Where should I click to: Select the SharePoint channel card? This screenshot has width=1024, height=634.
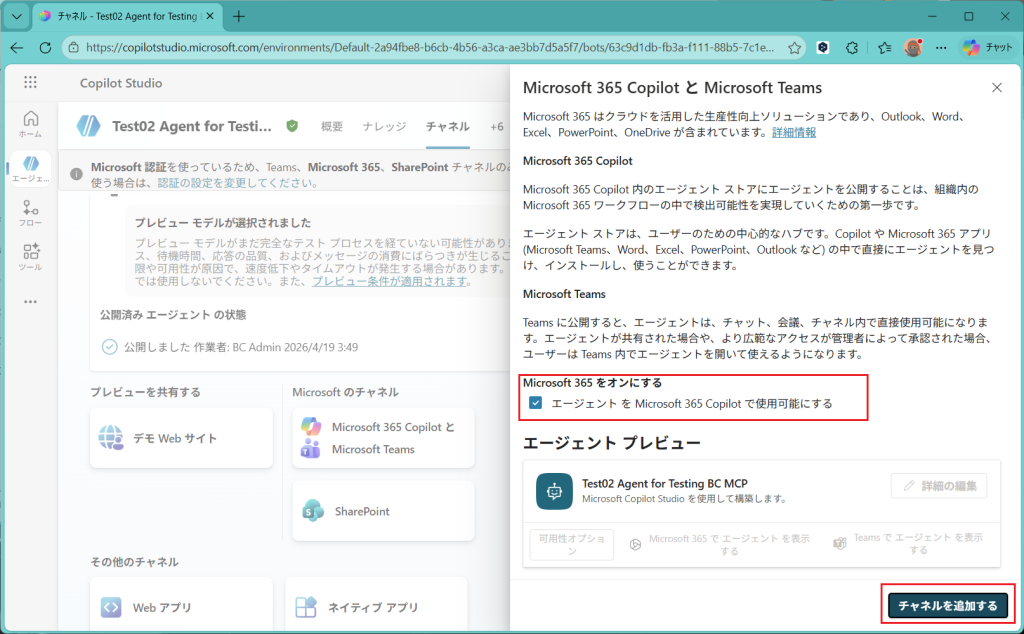(383, 511)
